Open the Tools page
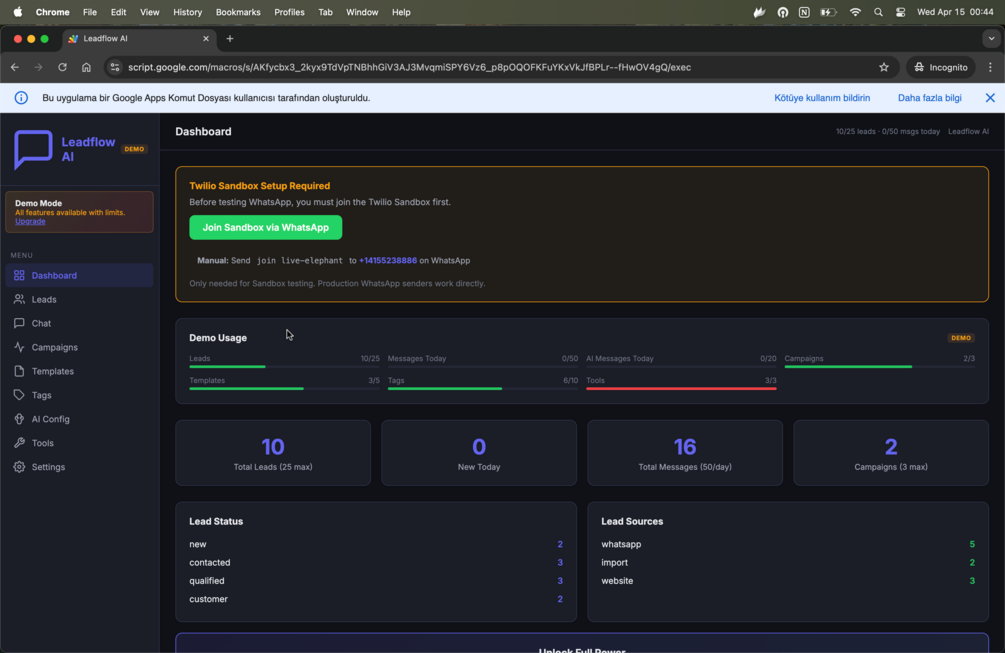 pyautogui.click(x=79, y=443)
